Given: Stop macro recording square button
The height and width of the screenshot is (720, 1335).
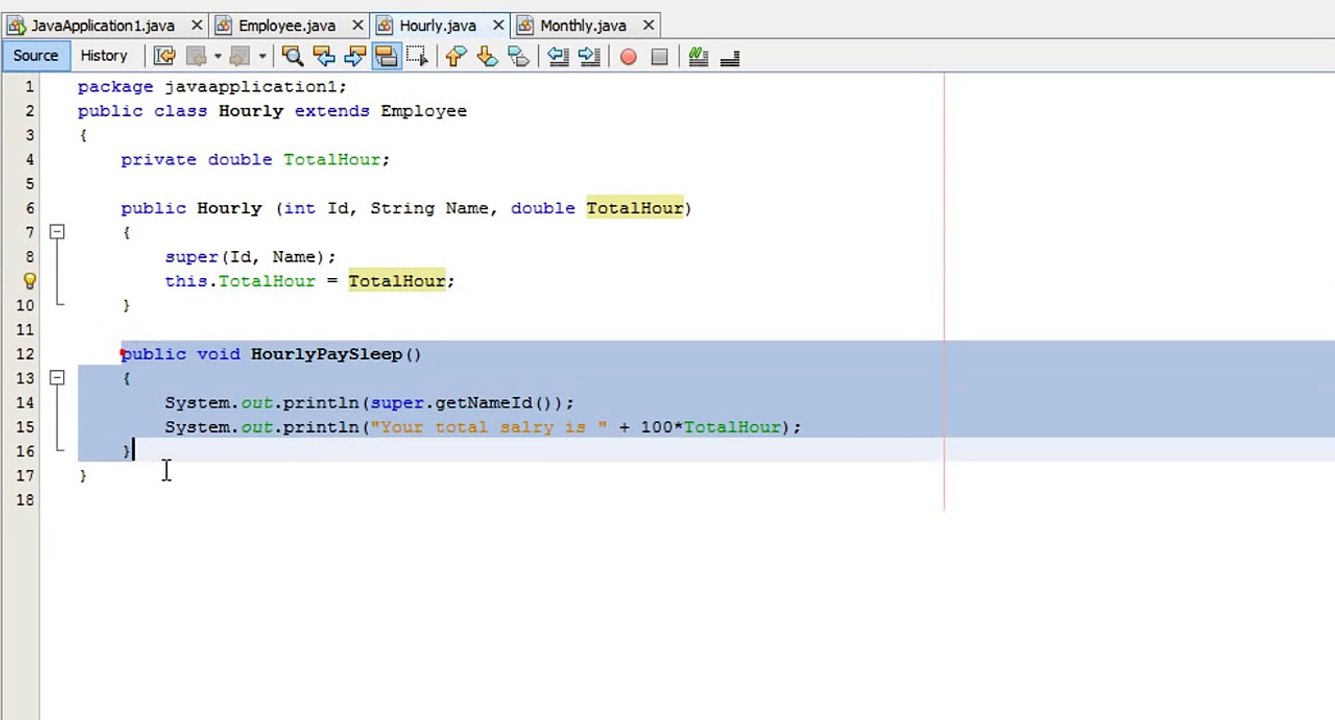Looking at the screenshot, I should (659, 57).
